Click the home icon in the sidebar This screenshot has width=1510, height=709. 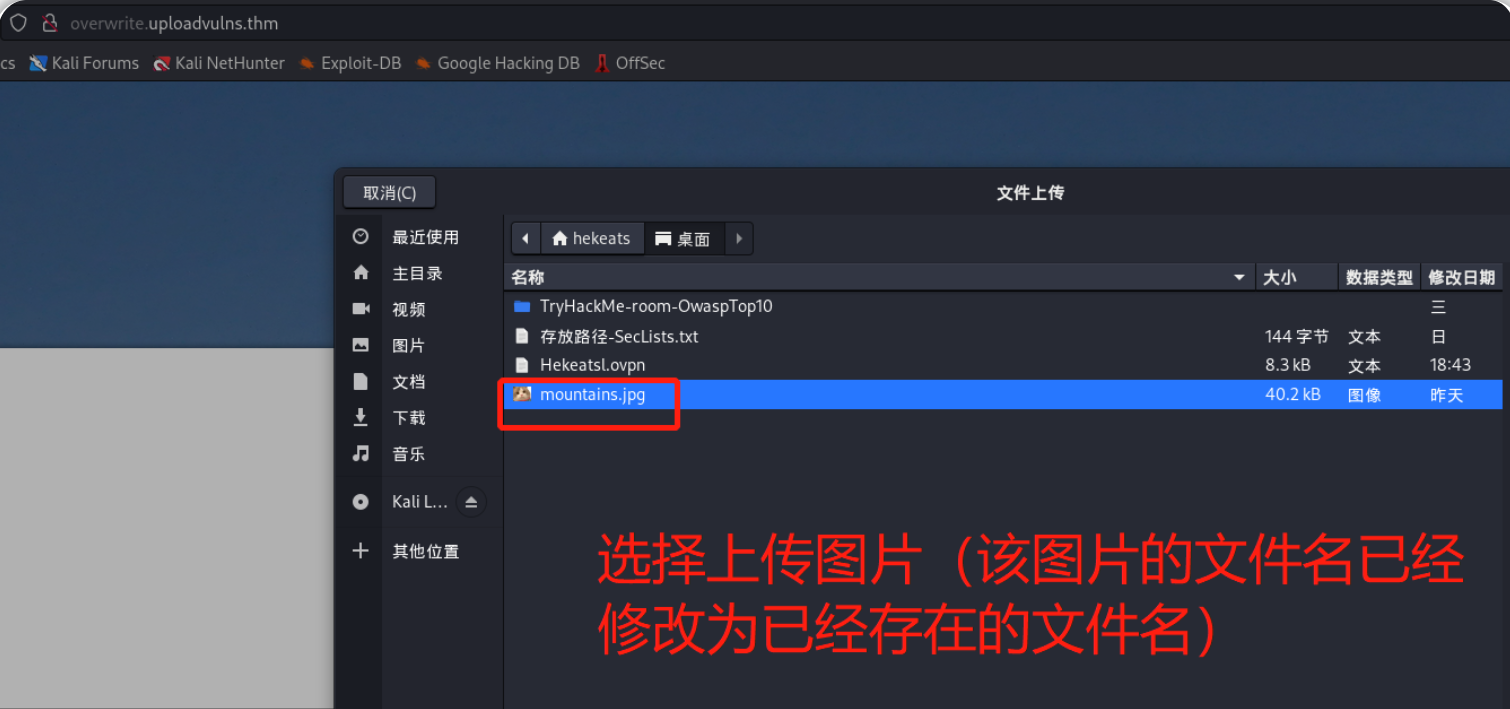pos(361,273)
